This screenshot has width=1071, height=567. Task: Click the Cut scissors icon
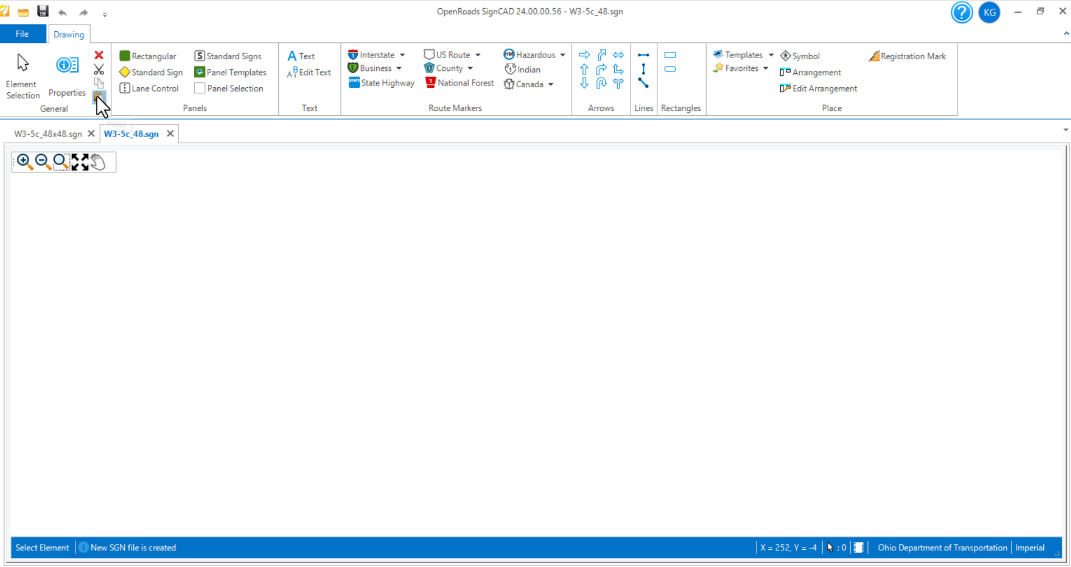99,70
